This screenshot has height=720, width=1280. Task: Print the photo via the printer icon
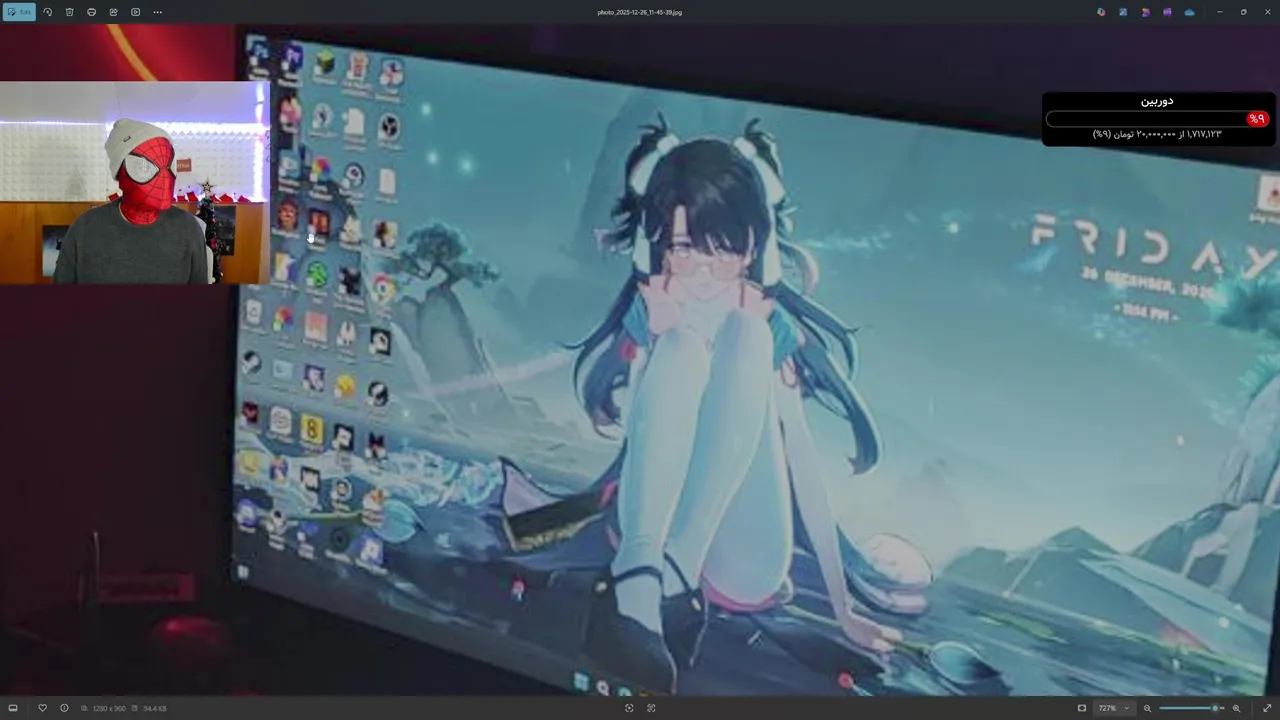pos(91,12)
